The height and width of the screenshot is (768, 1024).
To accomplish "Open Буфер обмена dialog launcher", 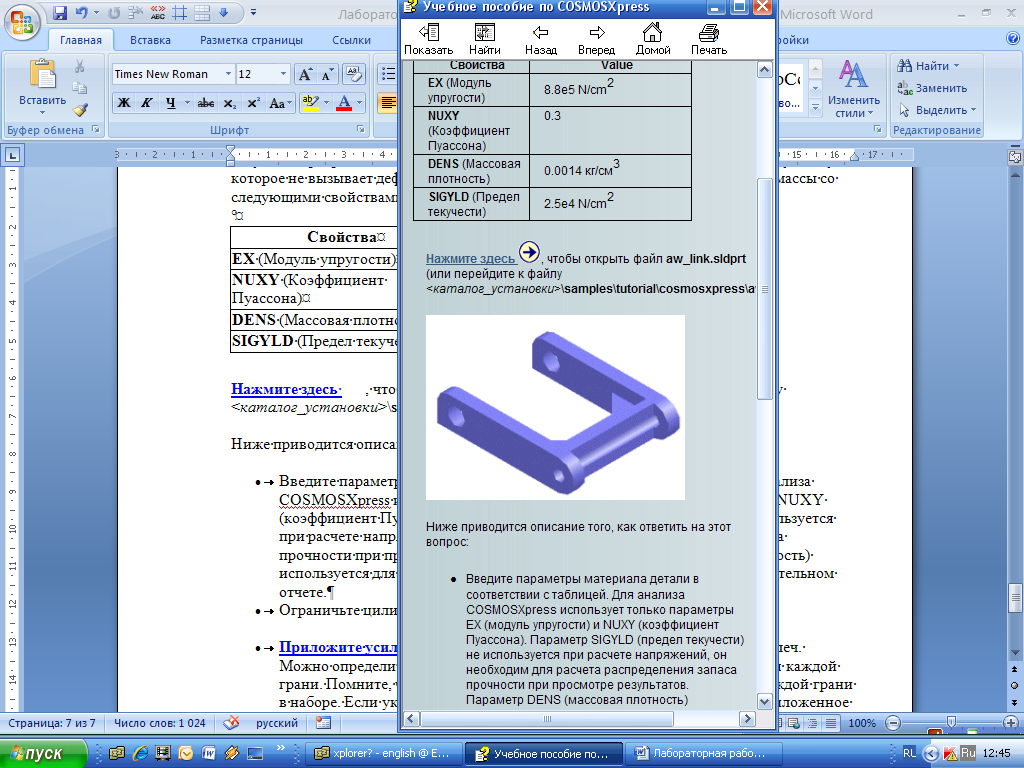I will pos(96,129).
